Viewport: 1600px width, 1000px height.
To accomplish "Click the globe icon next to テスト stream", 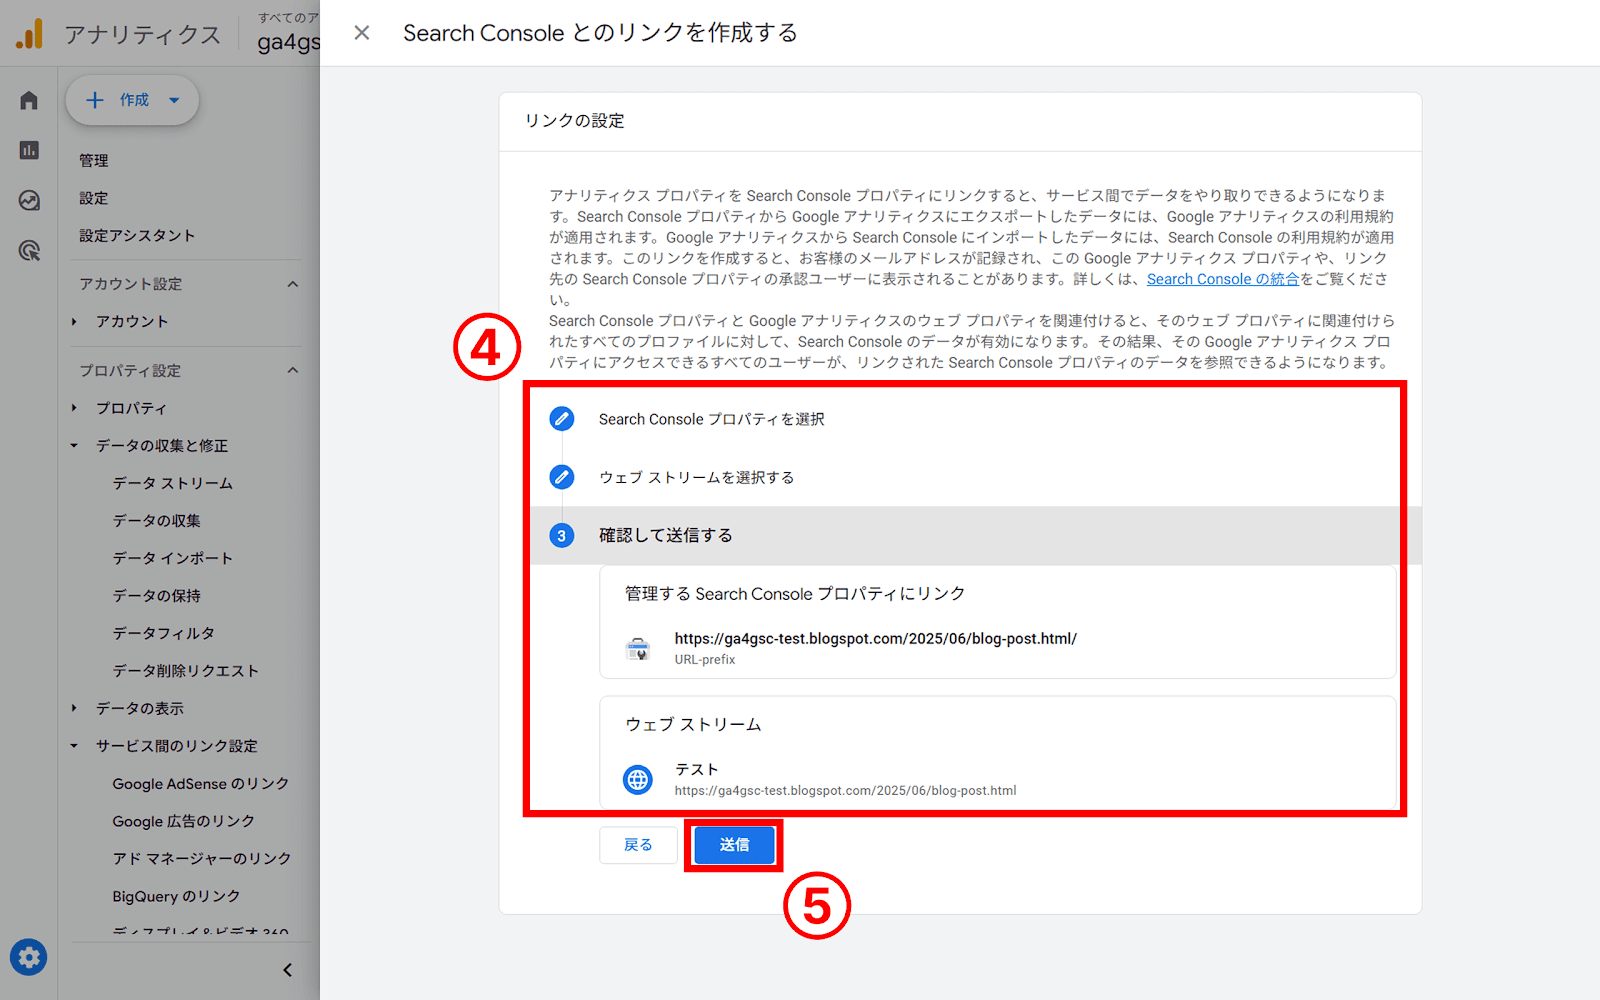I will pyautogui.click(x=639, y=779).
